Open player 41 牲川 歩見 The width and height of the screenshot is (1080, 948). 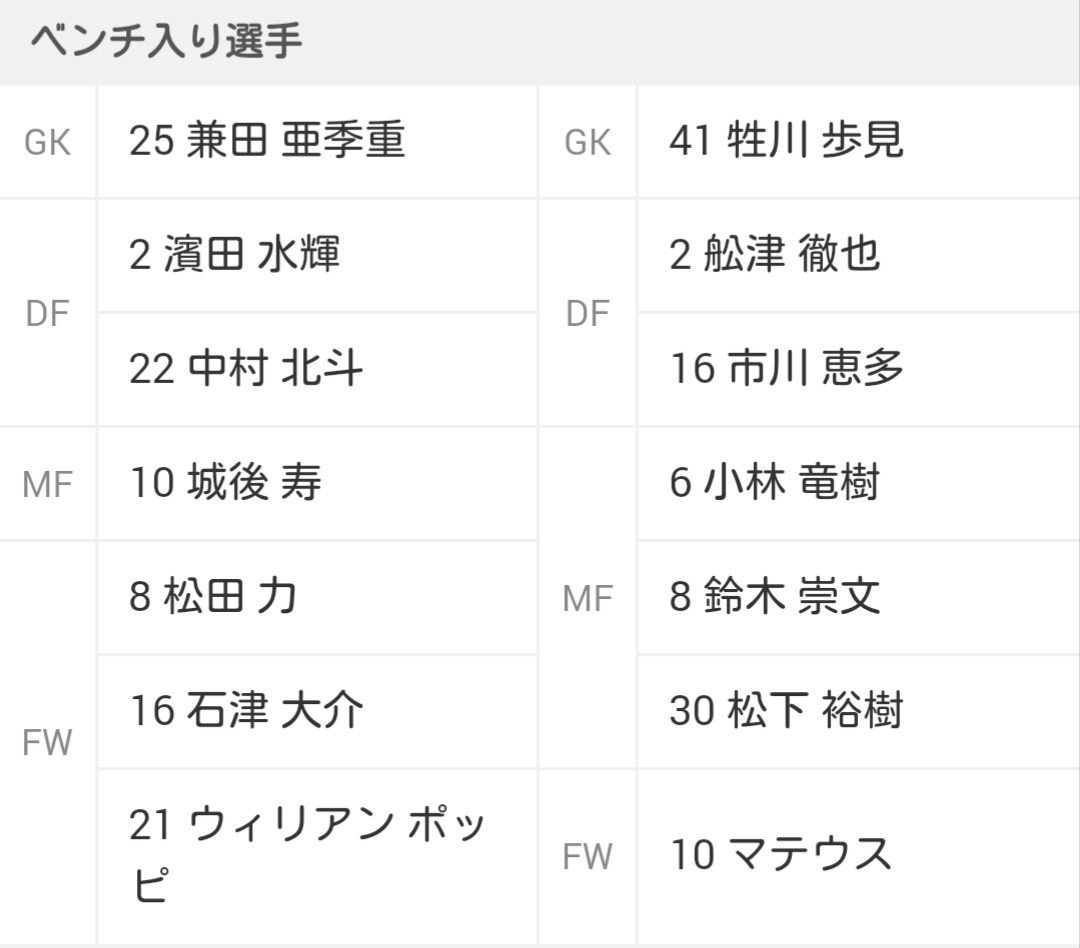pos(859,142)
